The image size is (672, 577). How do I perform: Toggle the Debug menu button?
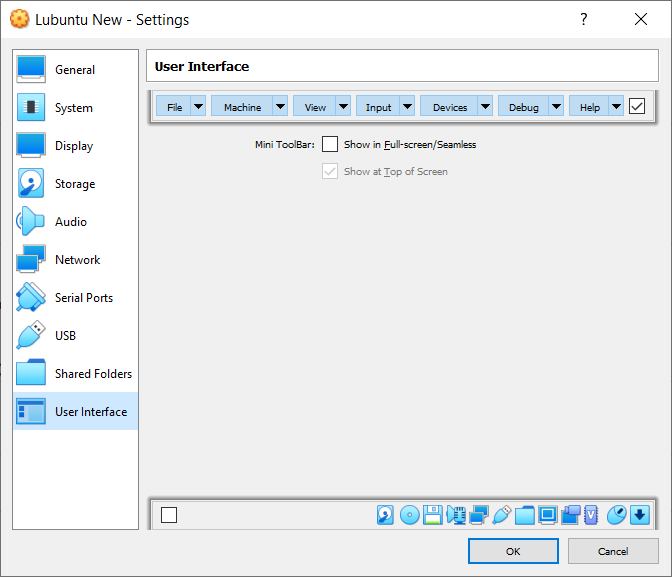point(523,106)
